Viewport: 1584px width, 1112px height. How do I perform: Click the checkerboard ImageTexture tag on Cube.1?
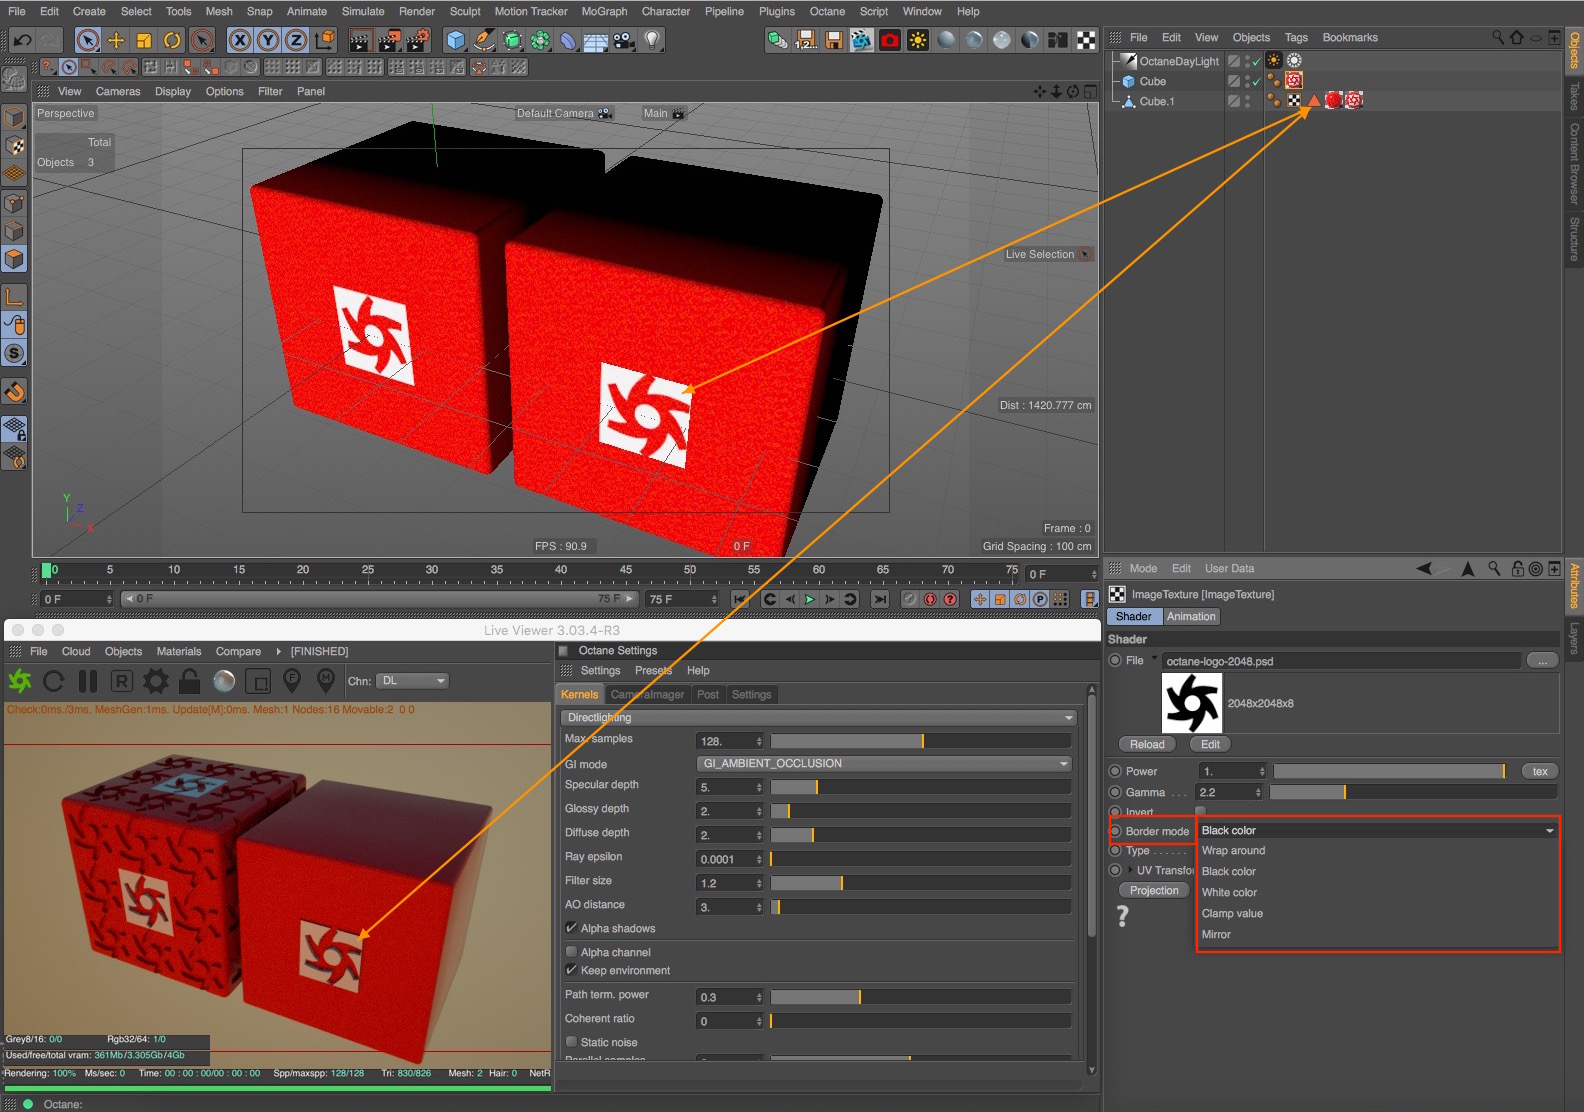pyautogui.click(x=1294, y=100)
